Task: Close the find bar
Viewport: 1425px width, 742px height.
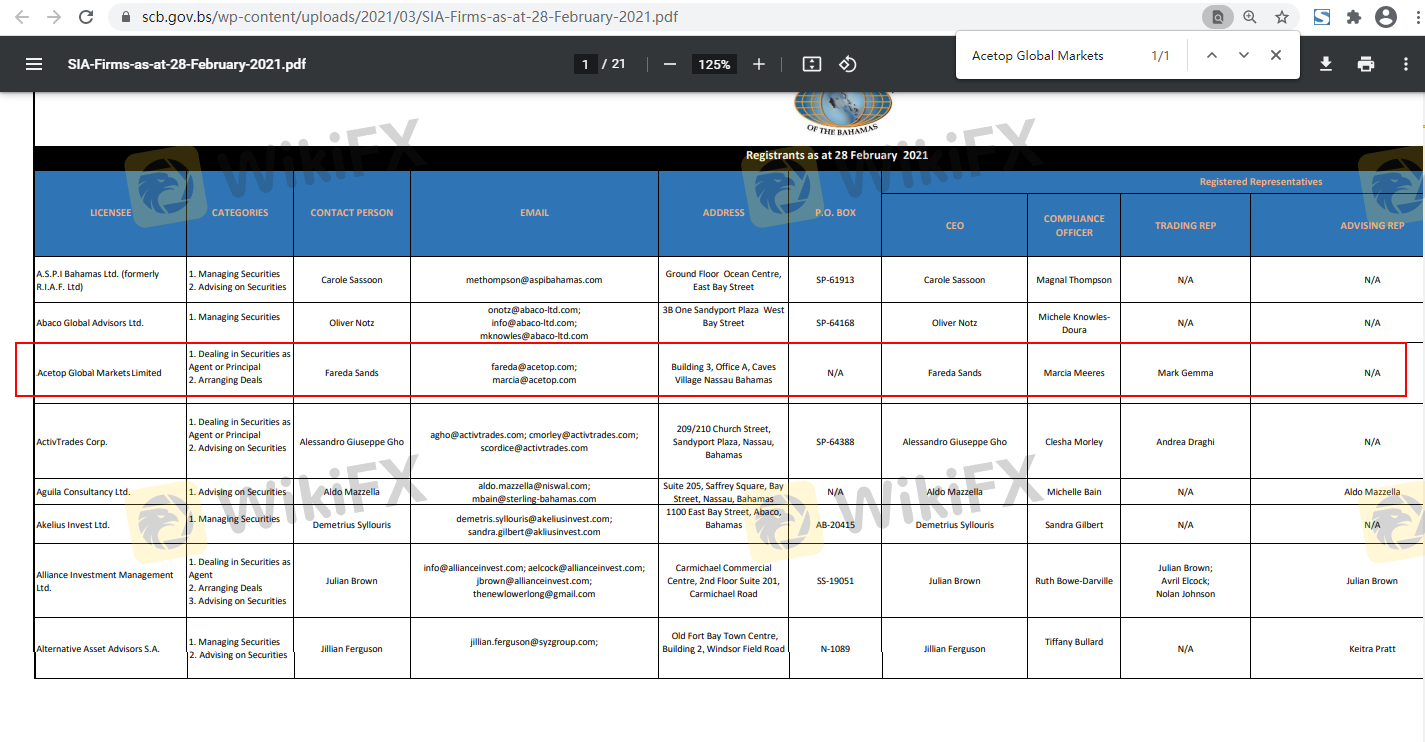Action: (x=1276, y=56)
